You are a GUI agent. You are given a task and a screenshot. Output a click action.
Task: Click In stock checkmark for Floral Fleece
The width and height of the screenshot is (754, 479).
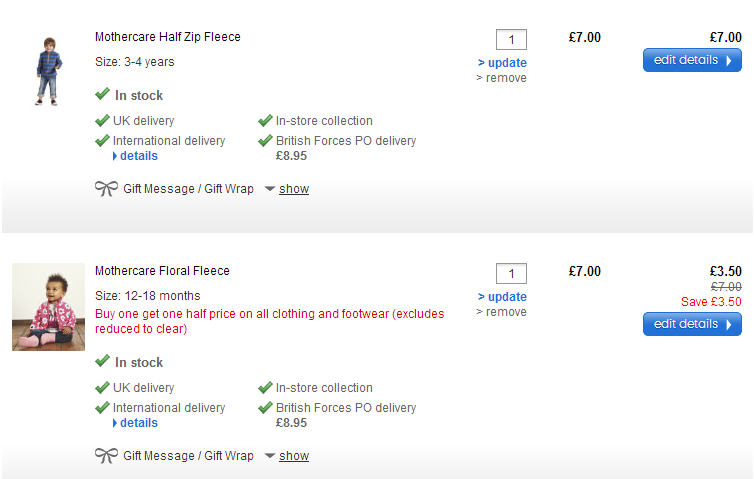click(x=102, y=361)
